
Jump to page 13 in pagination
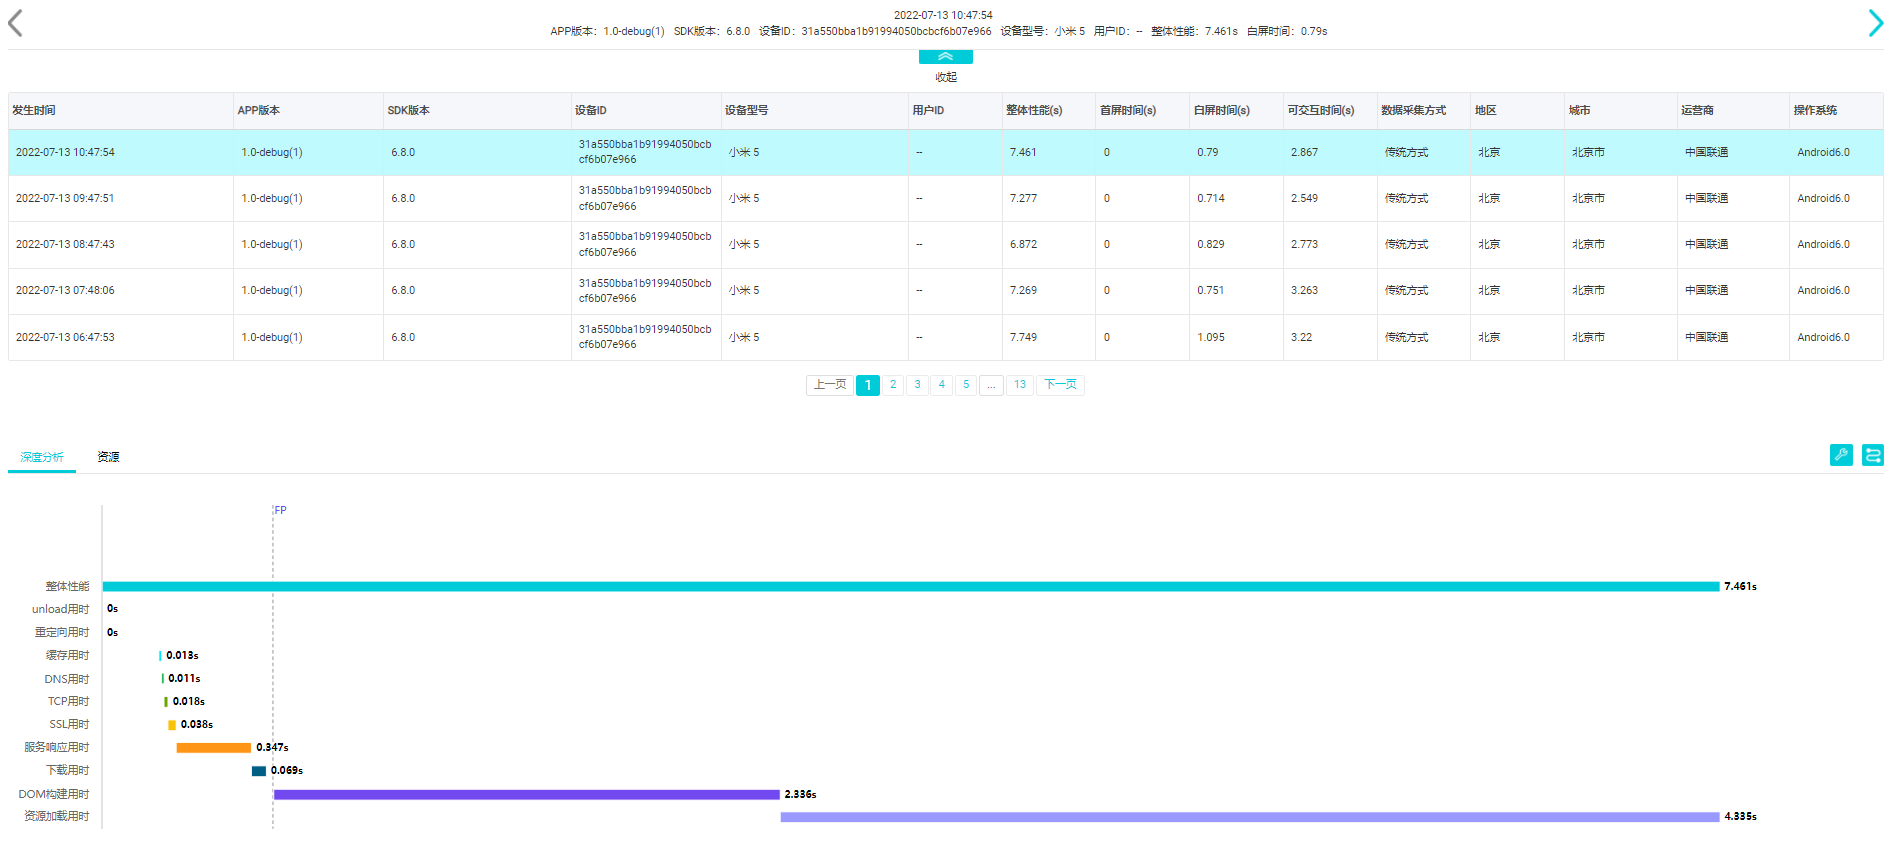[1019, 385]
